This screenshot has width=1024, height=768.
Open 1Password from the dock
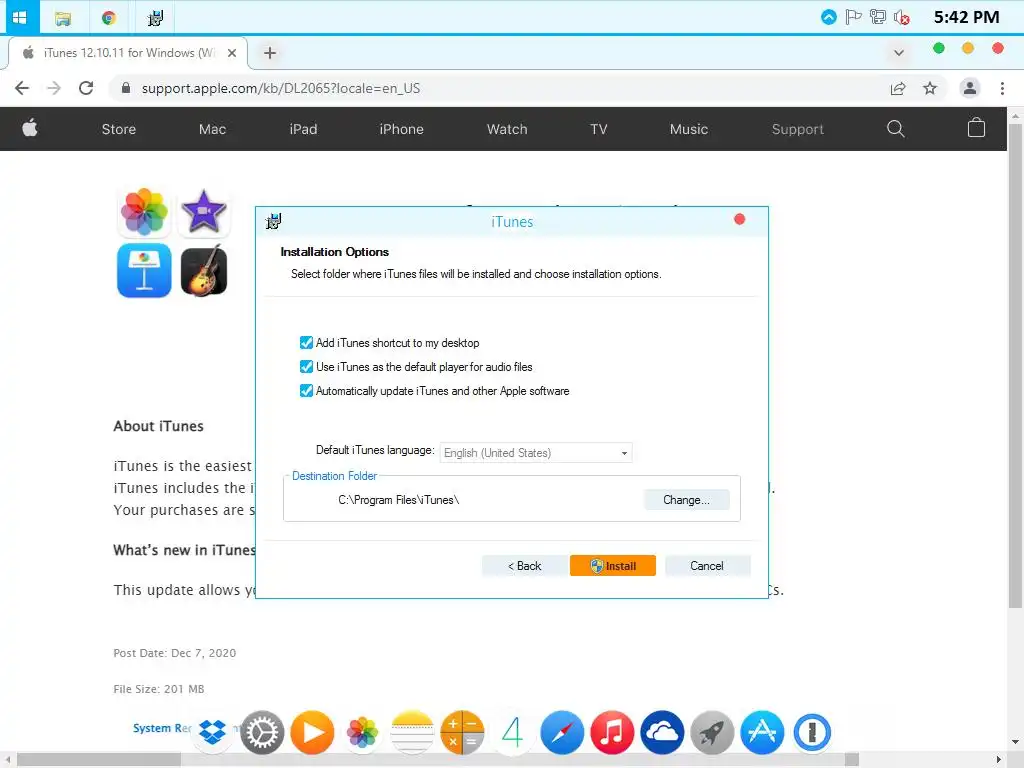coord(812,732)
